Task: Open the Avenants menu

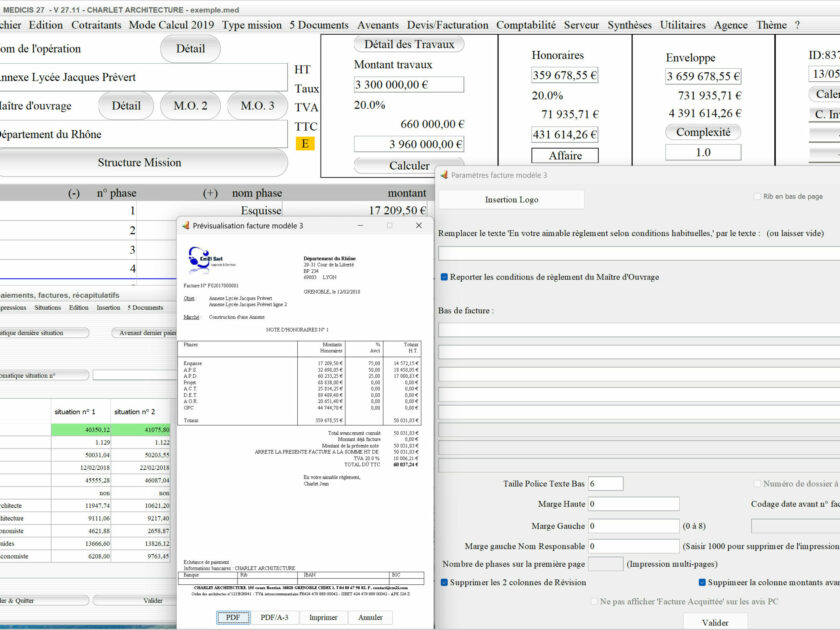Action: [x=378, y=25]
